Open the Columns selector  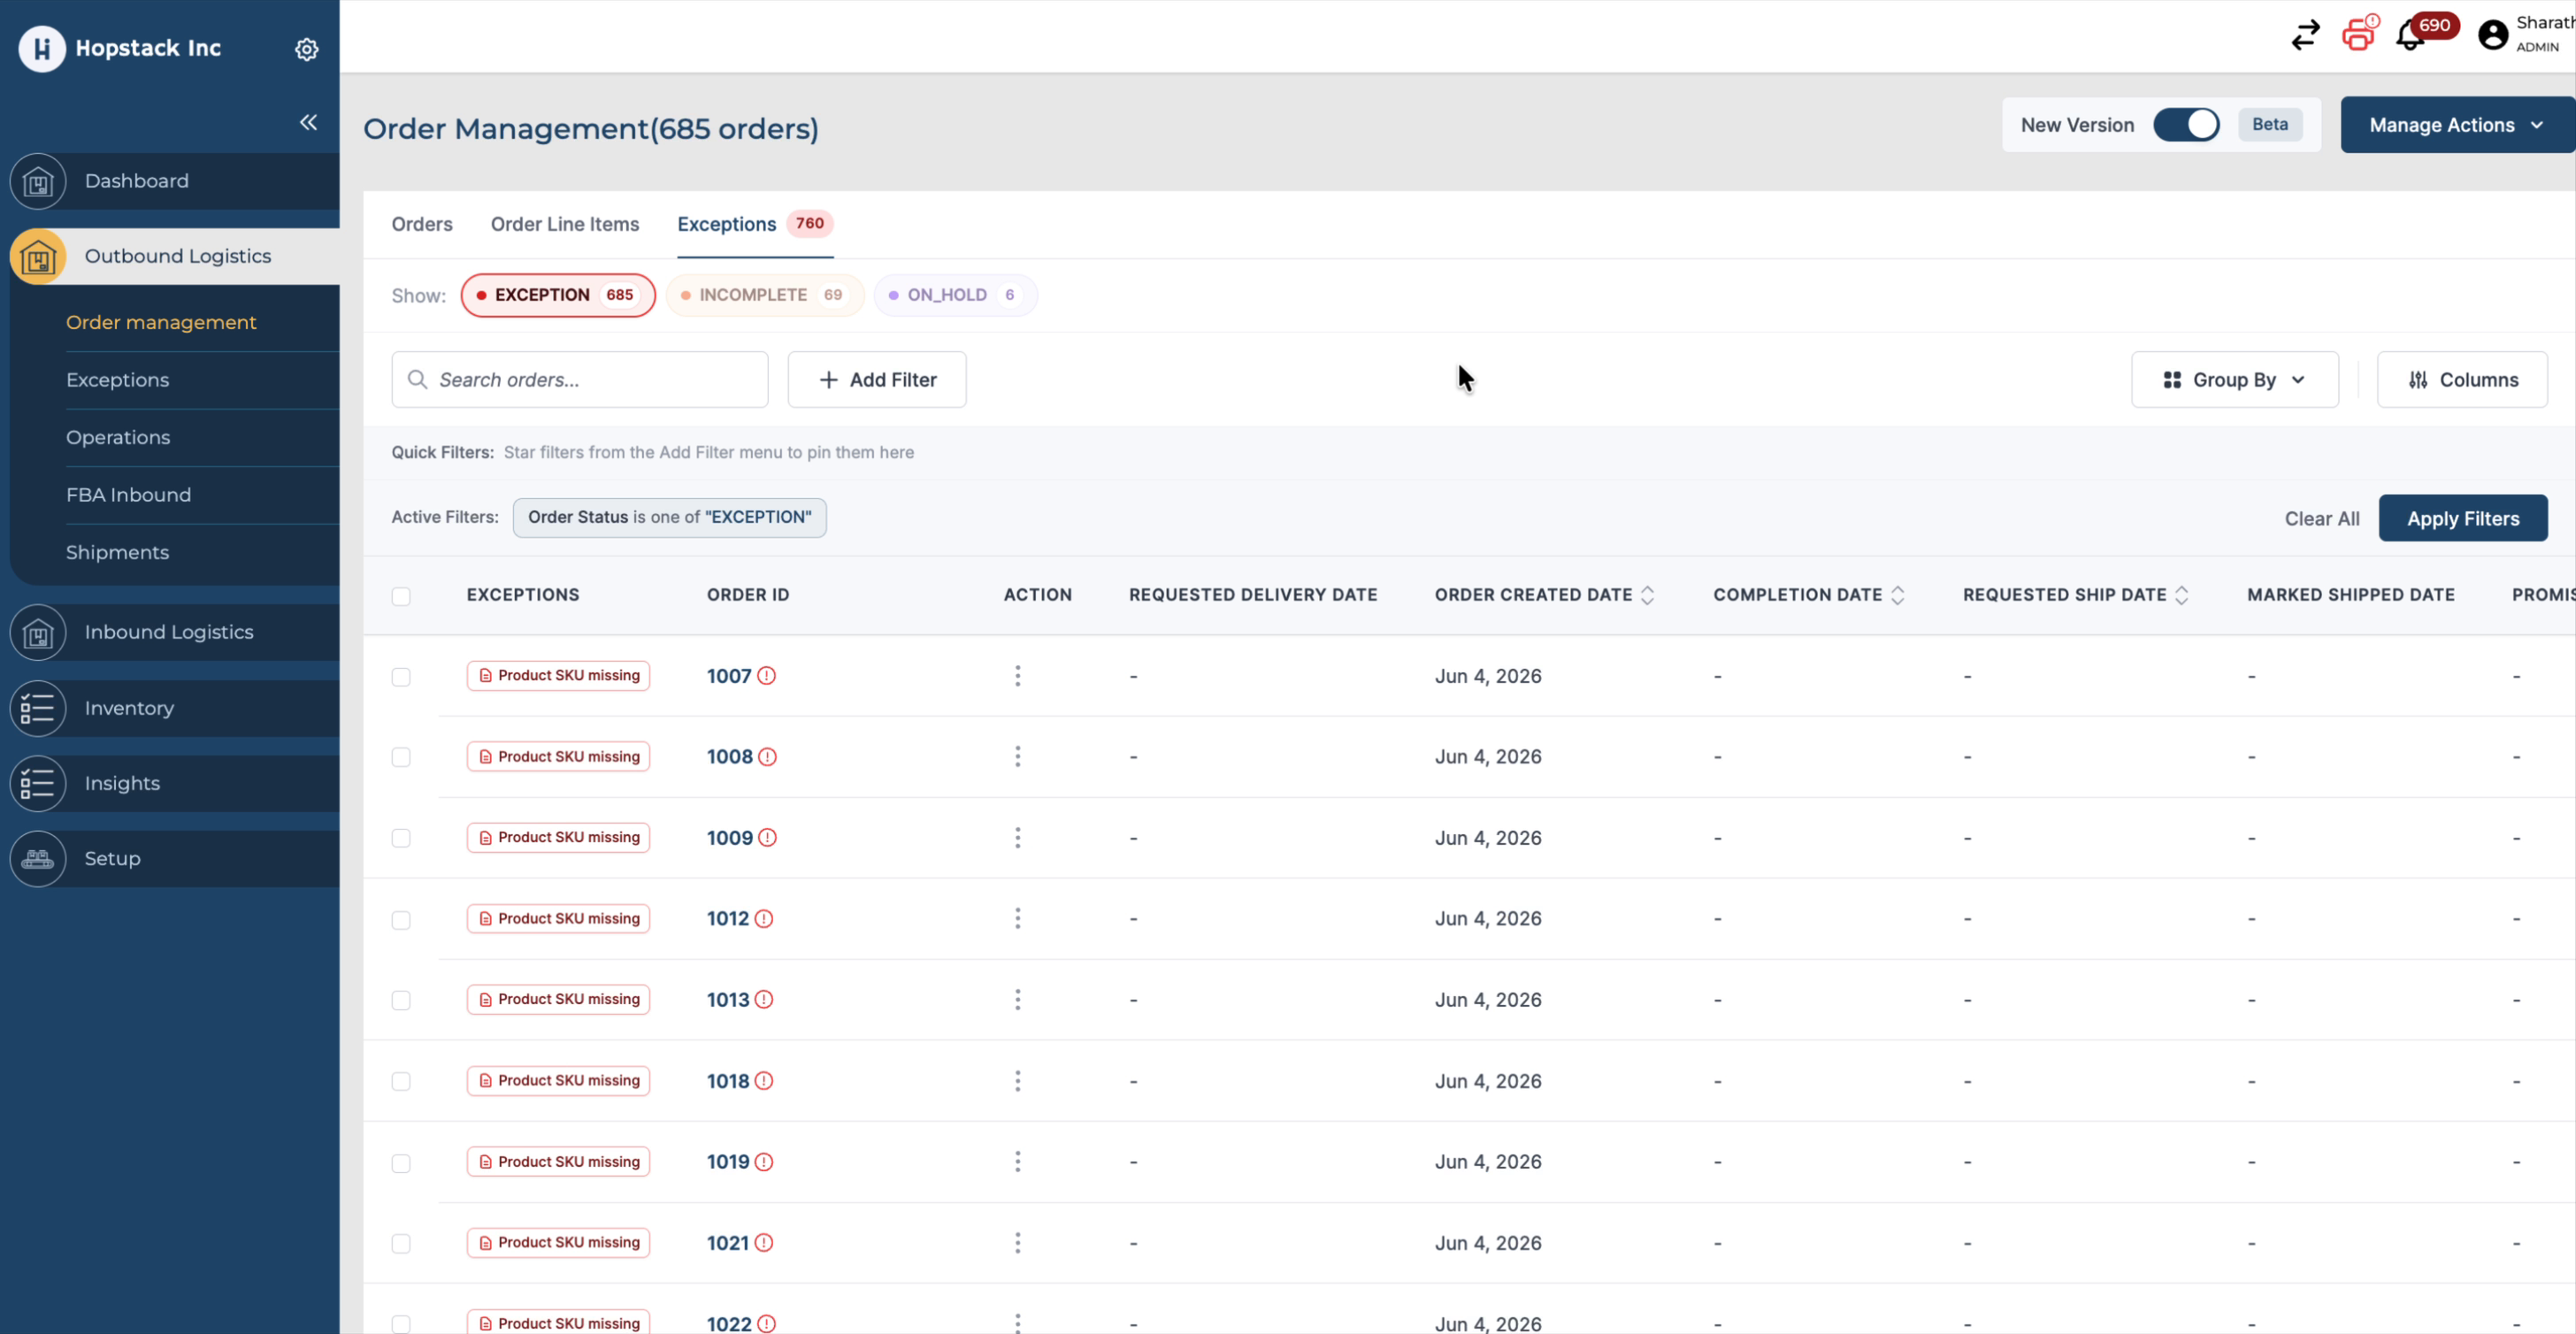[x=2462, y=379]
